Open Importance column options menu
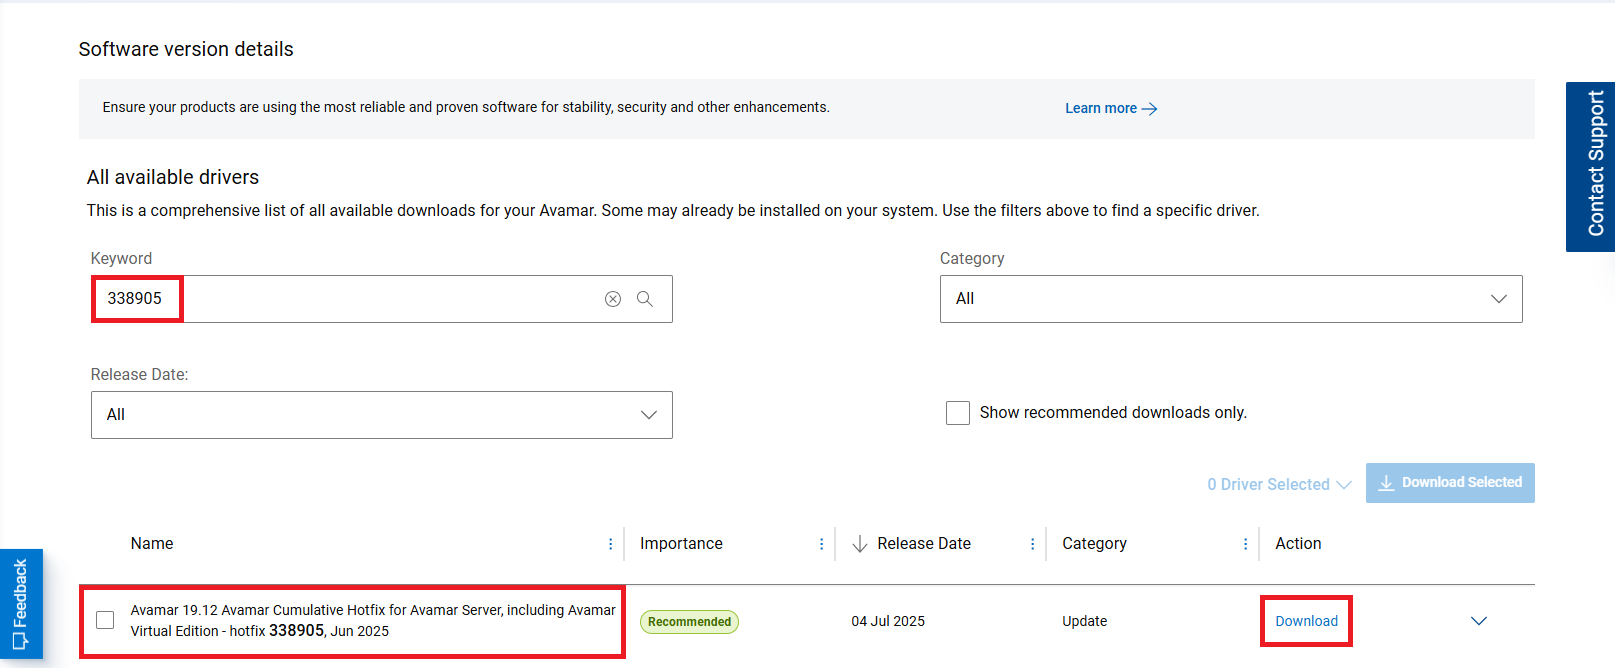1615x668 pixels. pyautogui.click(x=822, y=544)
